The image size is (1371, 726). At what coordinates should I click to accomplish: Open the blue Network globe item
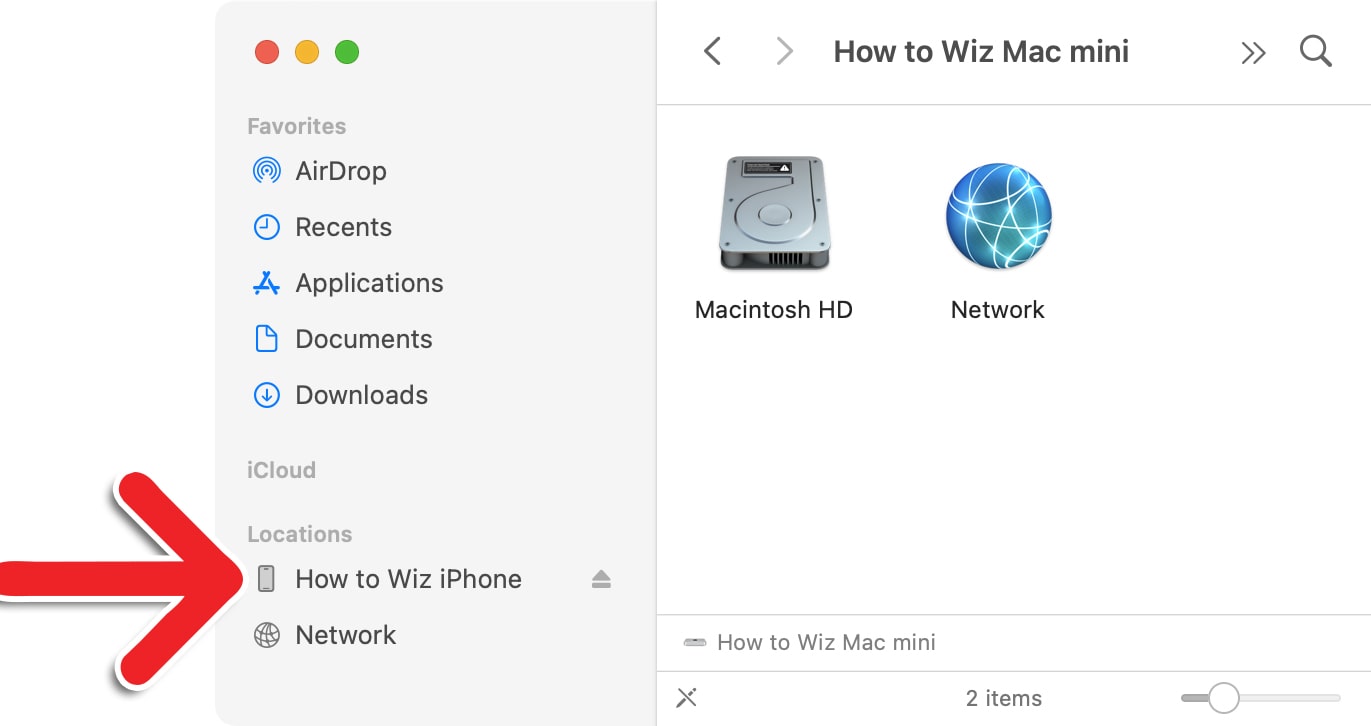tap(998, 217)
